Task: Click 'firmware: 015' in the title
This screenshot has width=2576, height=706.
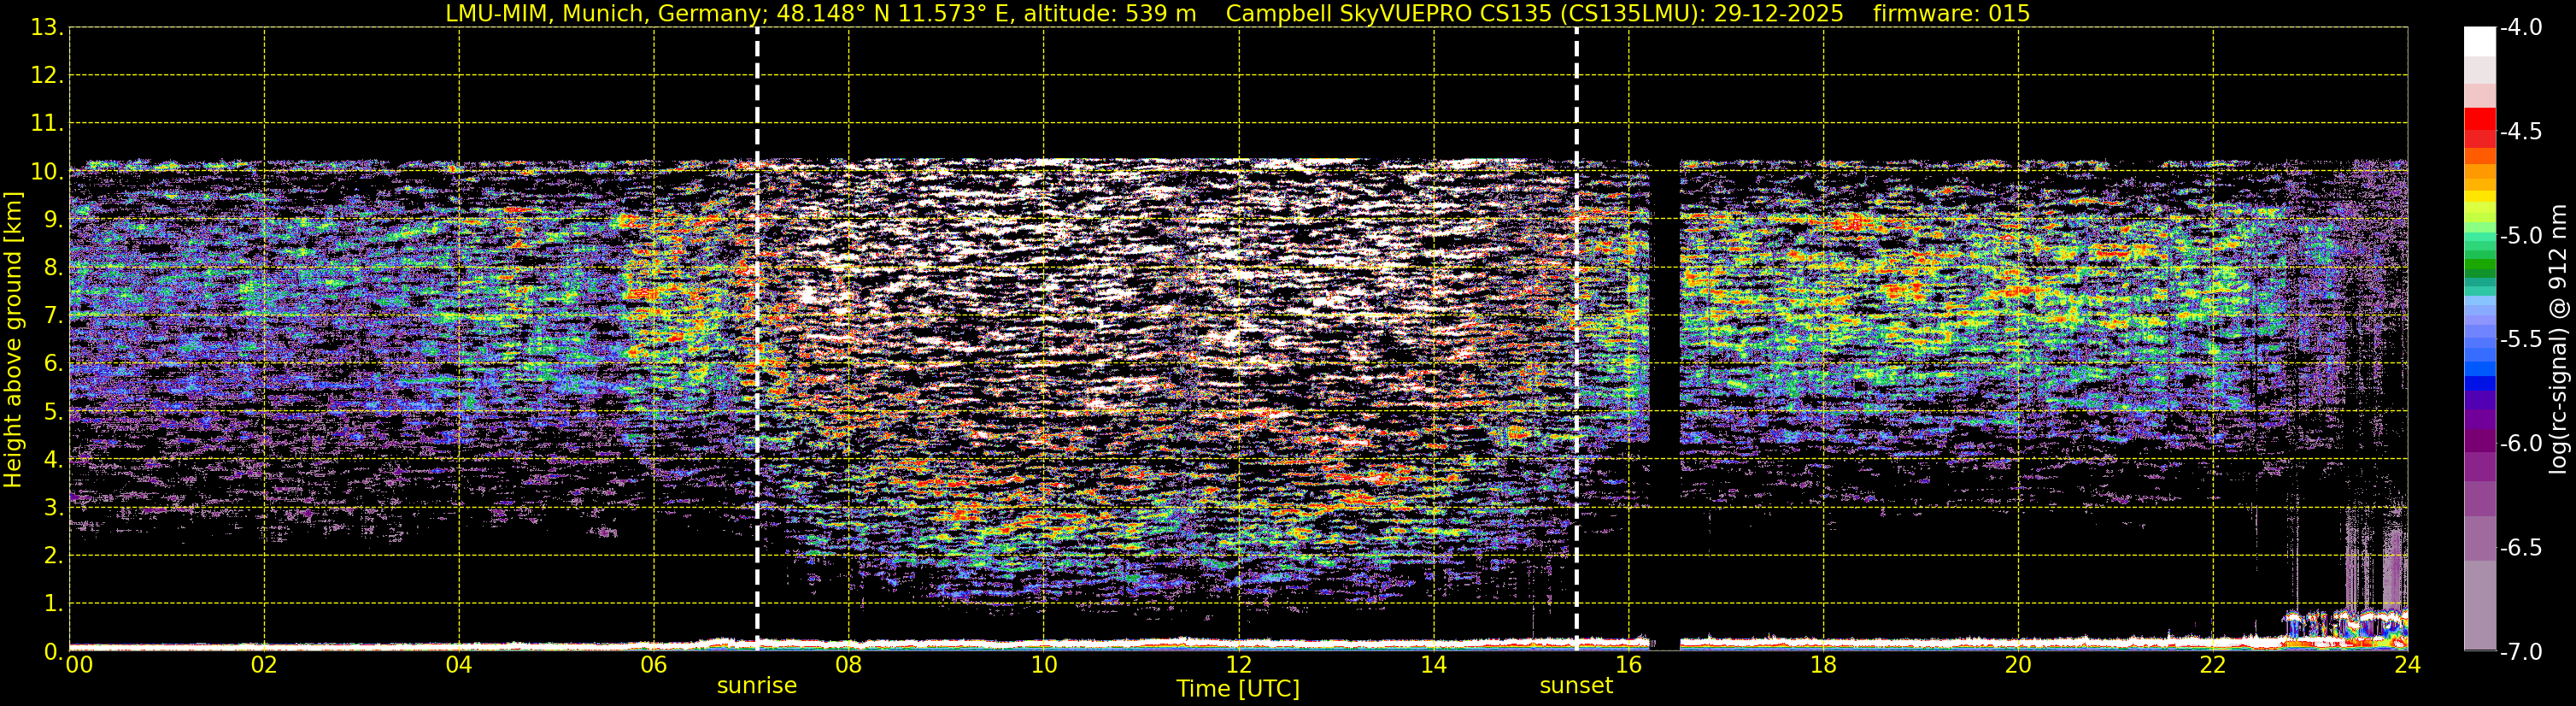Action: 1951,13
